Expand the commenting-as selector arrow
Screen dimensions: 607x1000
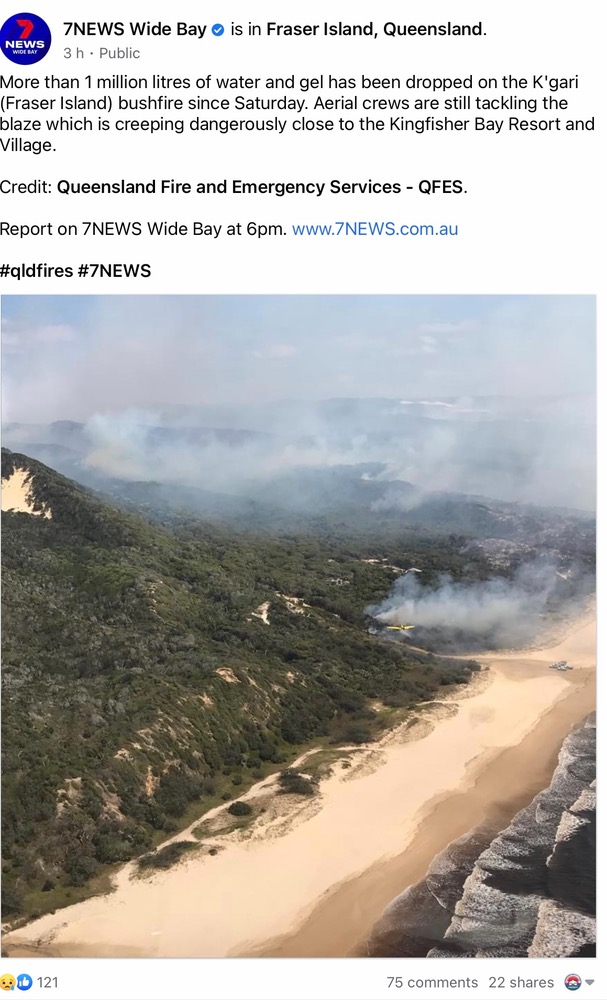click(x=589, y=983)
